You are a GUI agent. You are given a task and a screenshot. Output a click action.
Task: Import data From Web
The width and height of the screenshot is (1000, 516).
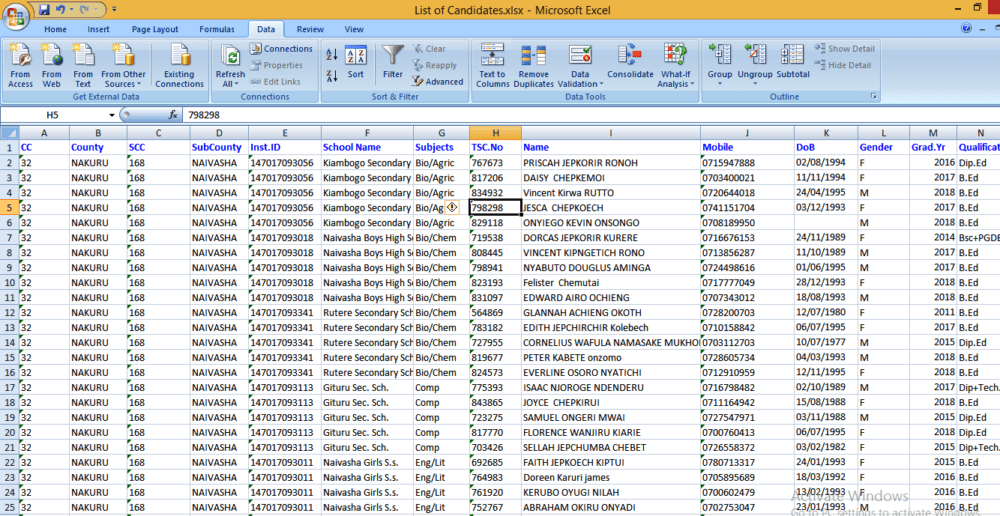pyautogui.click(x=52, y=66)
